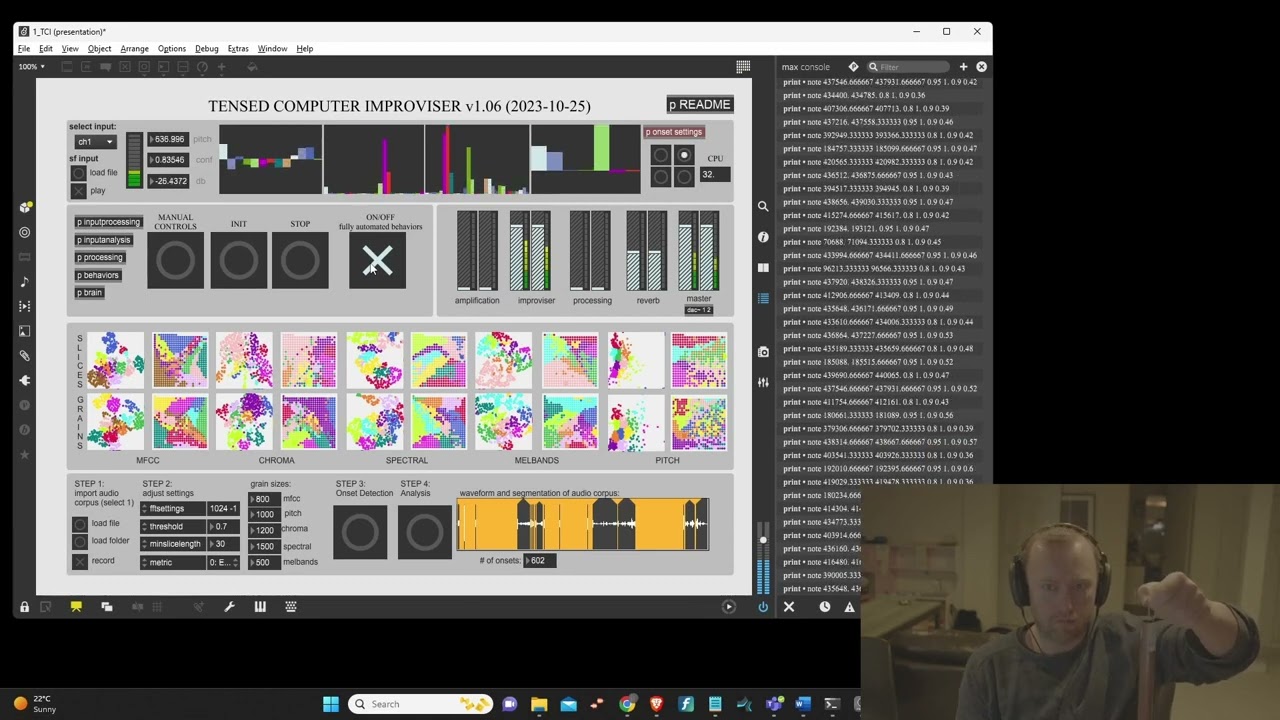The width and height of the screenshot is (1280, 720).
Task: Click the mfcc grain size number box 800
Action: (x=264, y=499)
